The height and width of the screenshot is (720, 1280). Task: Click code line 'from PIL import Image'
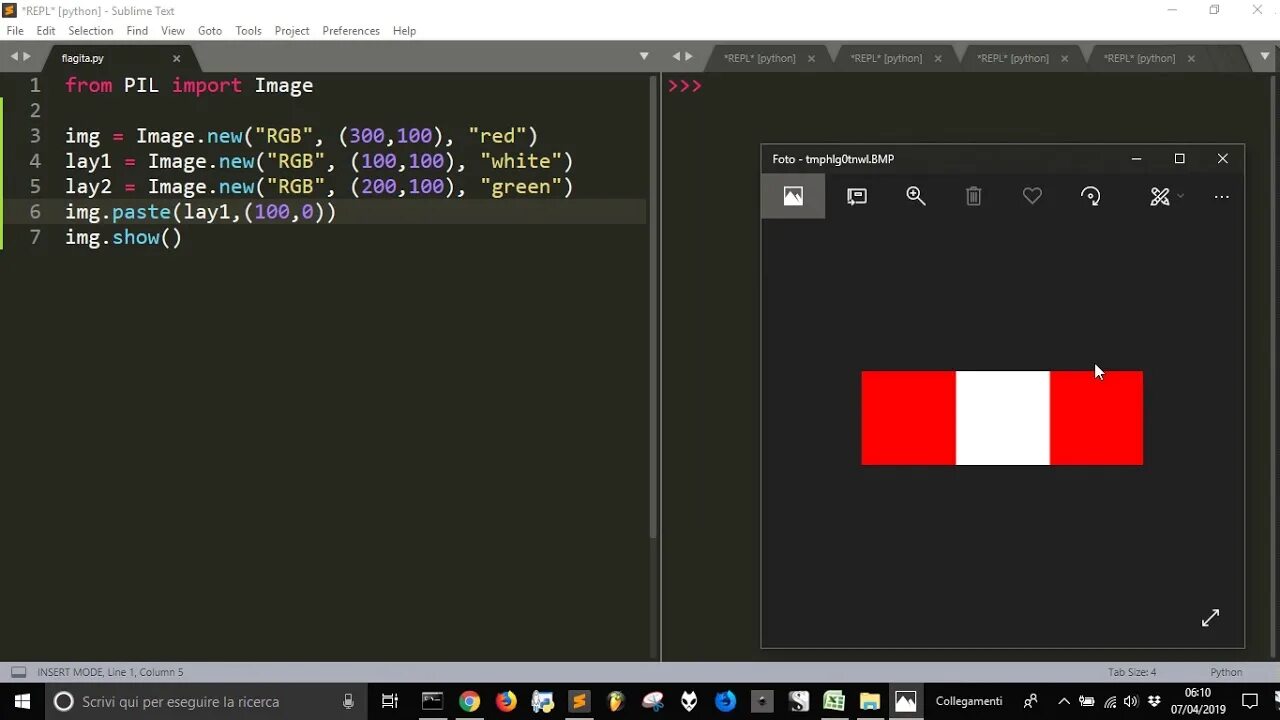[x=189, y=86]
